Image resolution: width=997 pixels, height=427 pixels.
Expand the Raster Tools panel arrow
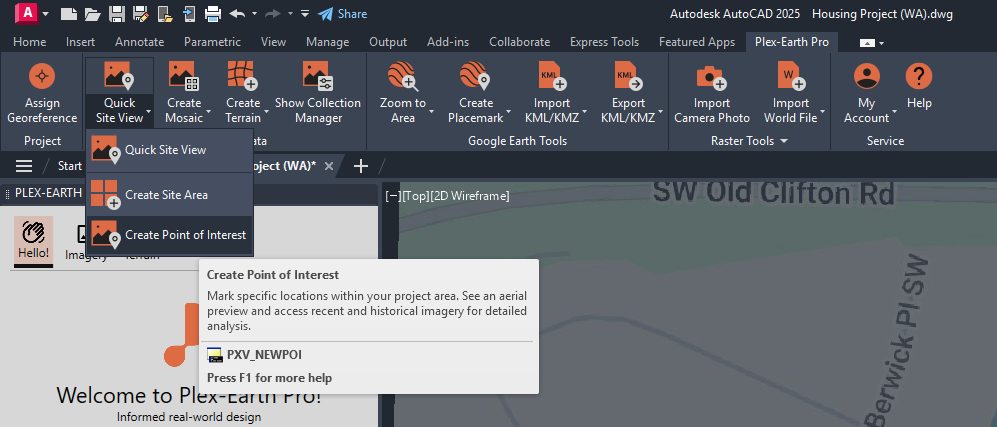pyautogui.click(x=784, y=141)
